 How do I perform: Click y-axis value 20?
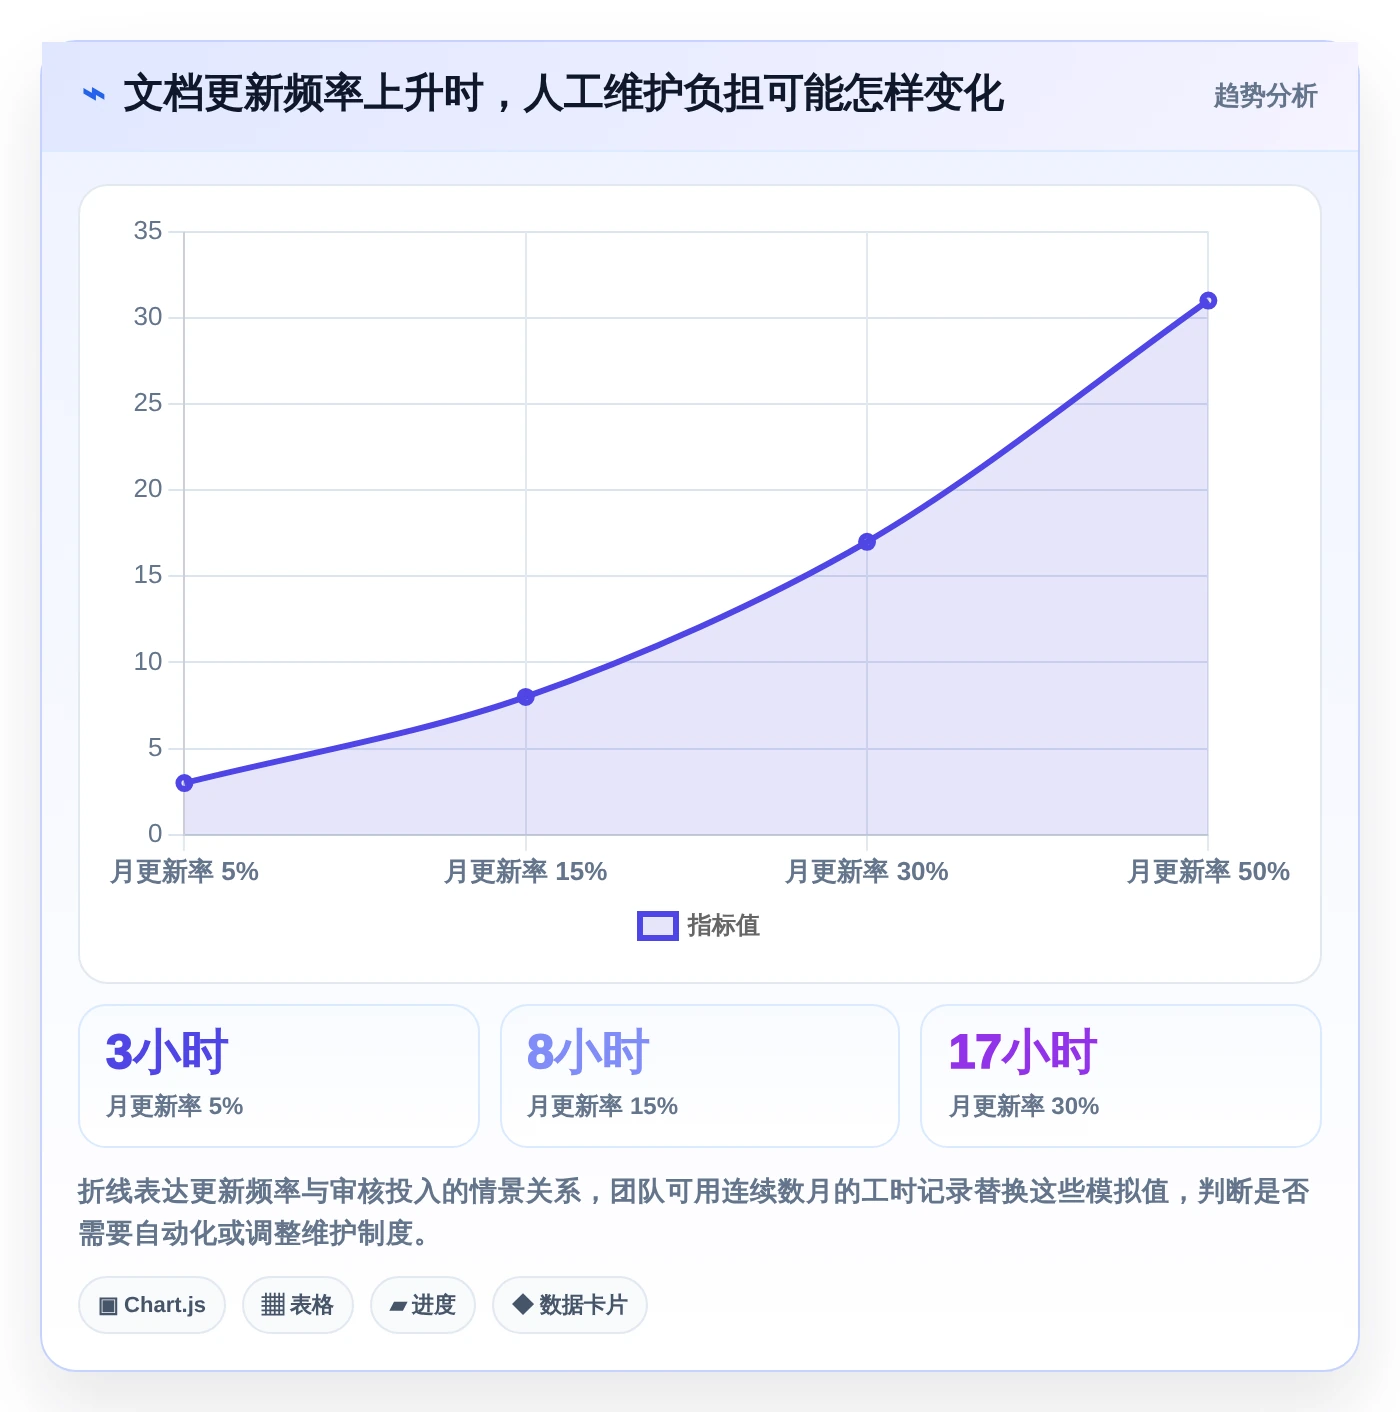pyautogui.click(x=148, y=489)
